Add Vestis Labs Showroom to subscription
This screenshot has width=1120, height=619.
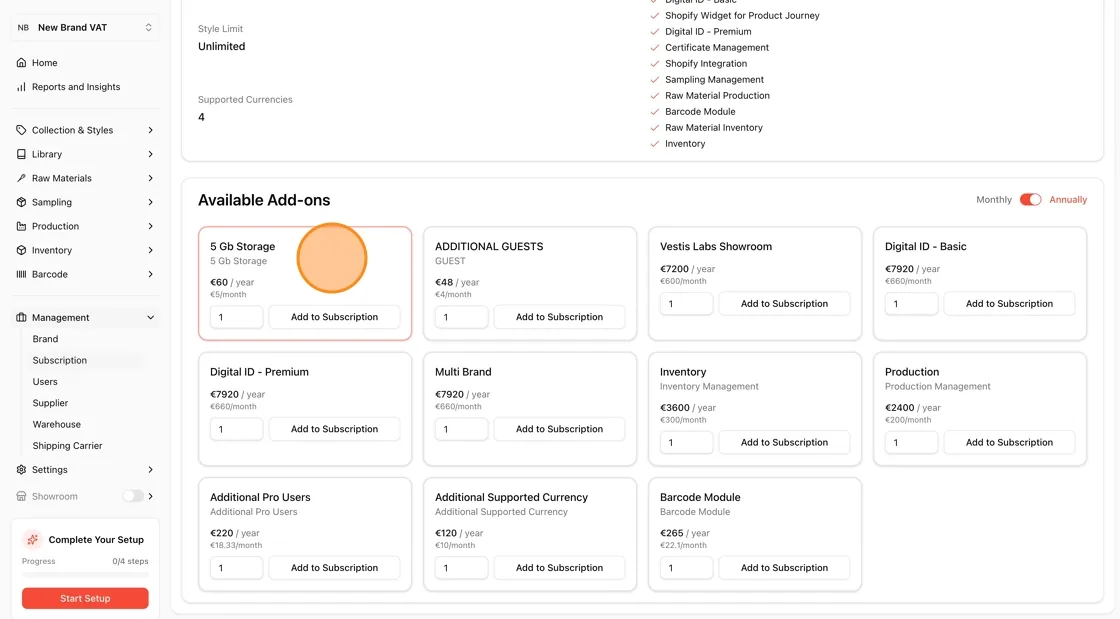pyautogui.click(x=784, y=303)
